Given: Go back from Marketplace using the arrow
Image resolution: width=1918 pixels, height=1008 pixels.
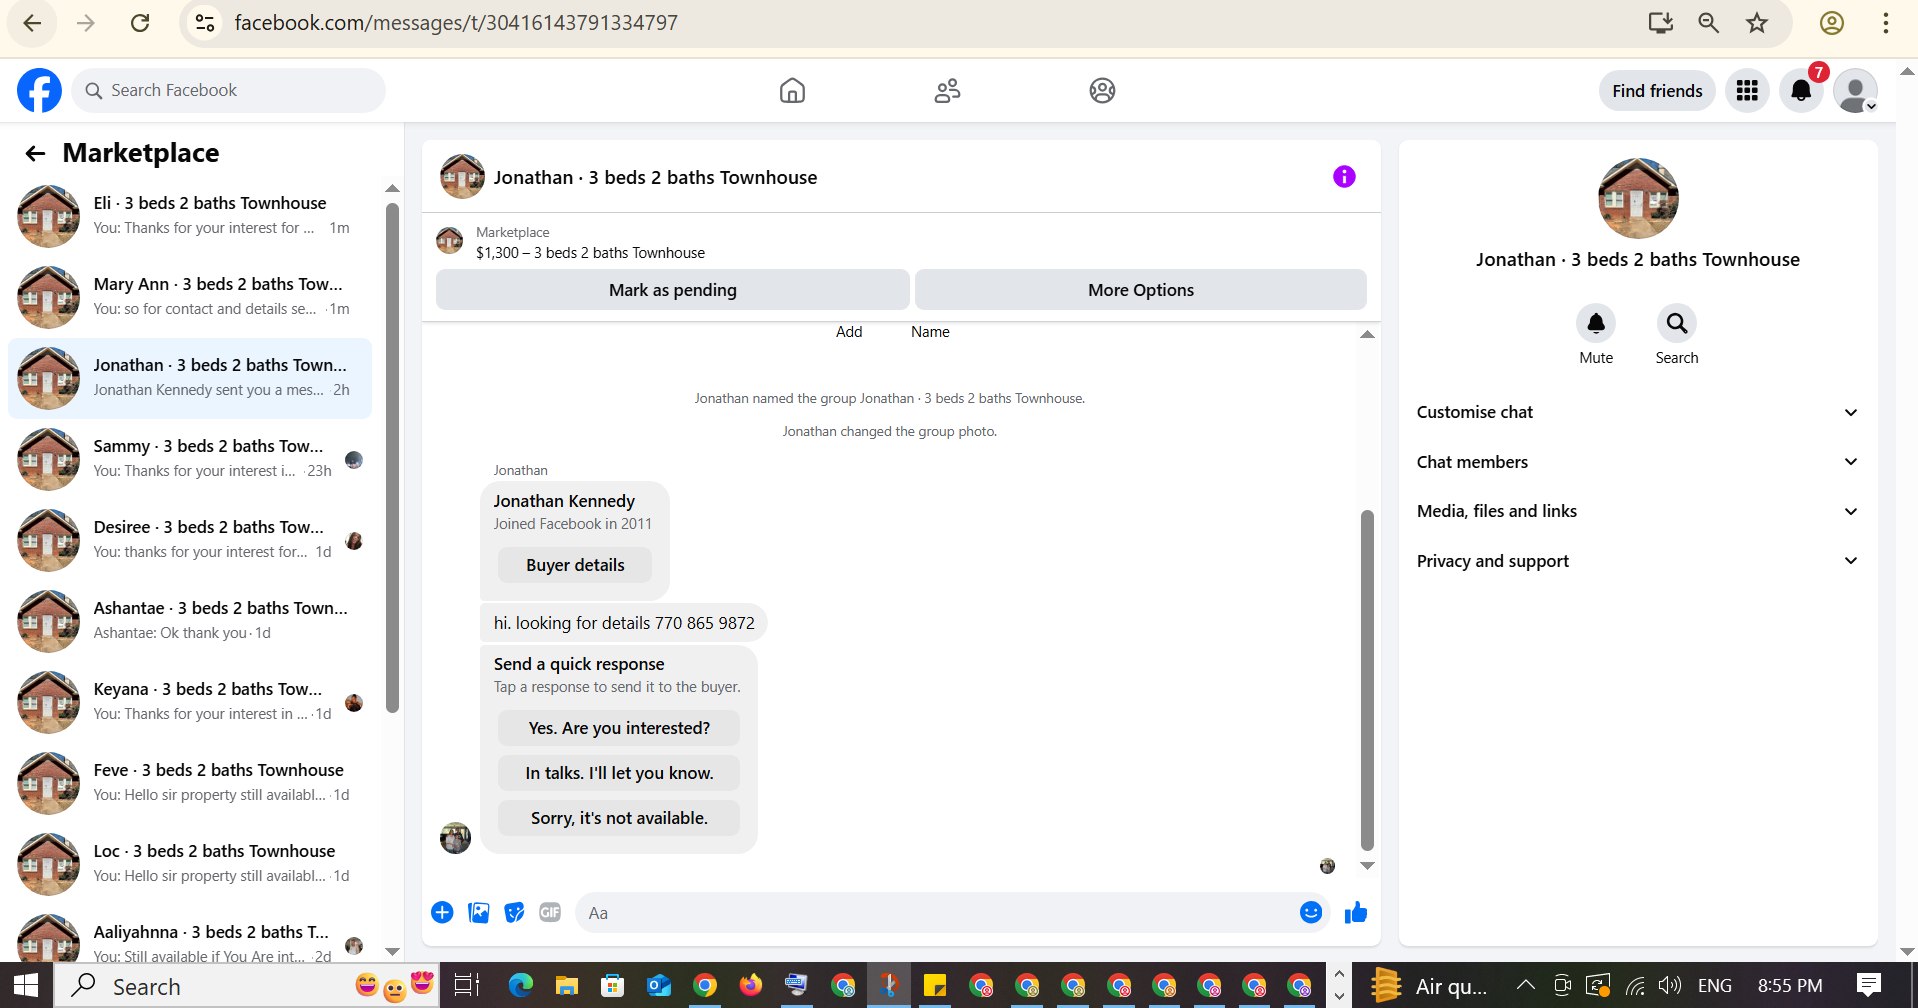Looking at the screenshot, I should tap(35, 153).
